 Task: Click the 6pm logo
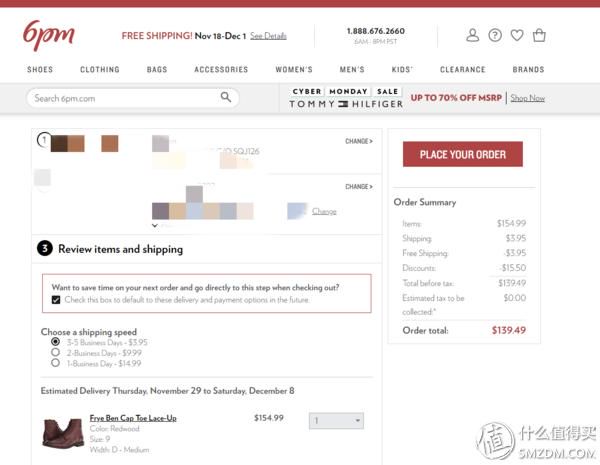(49, 35)
